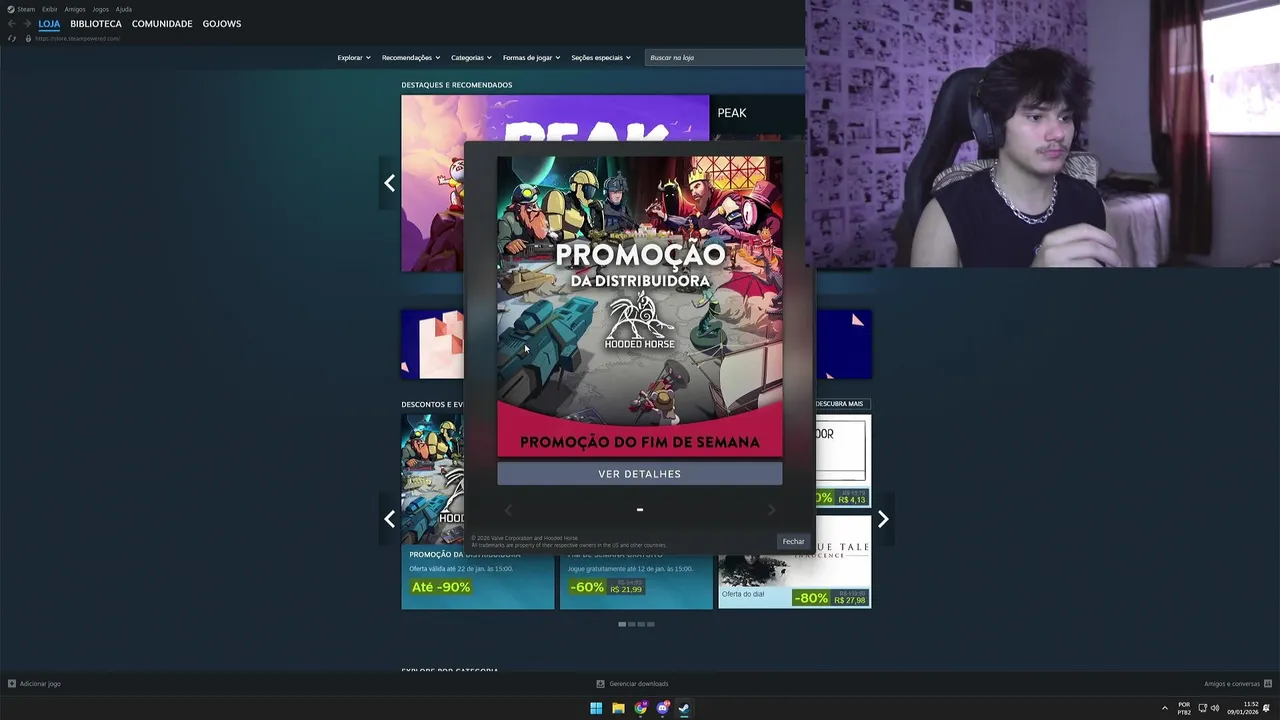Click the discounts carousel left arrow
The height and width of the screenshot is (720, 1280).
click(389, 519)
